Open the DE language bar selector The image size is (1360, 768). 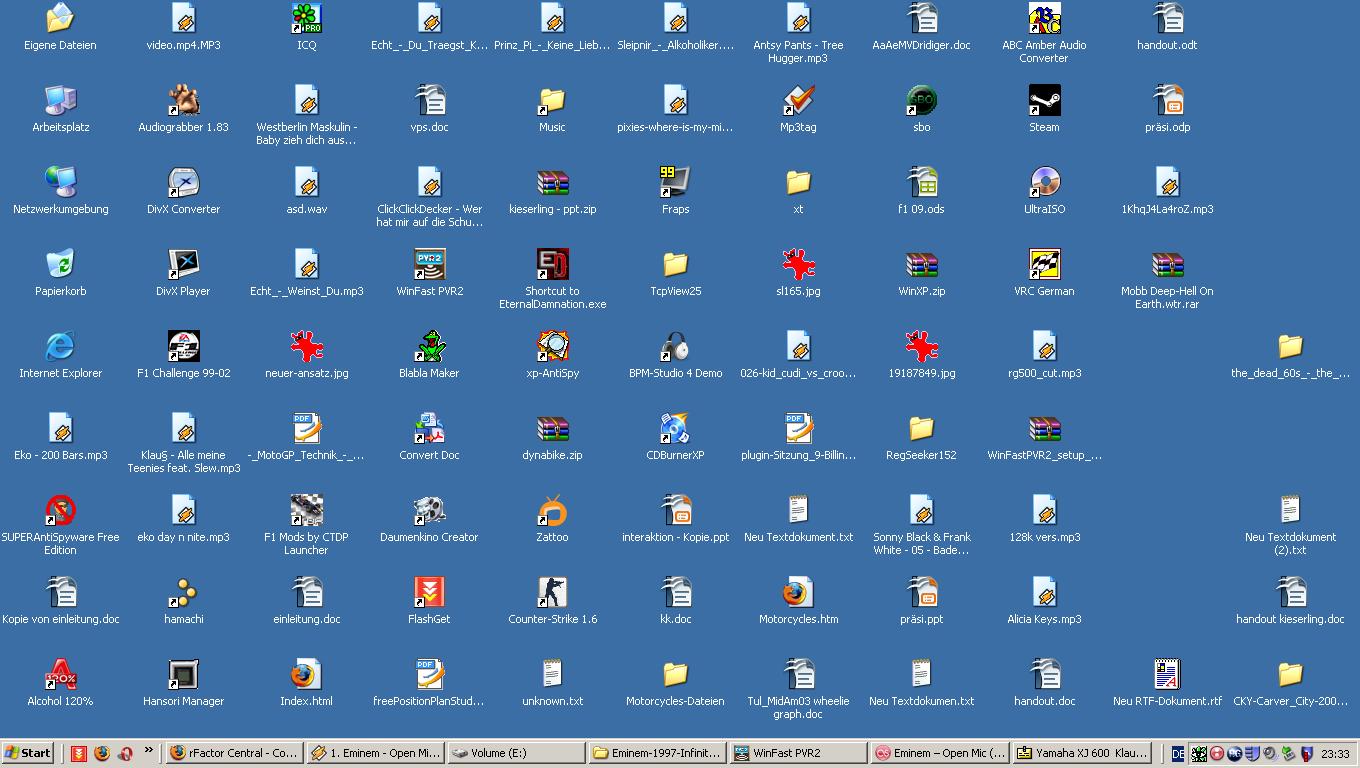(x=1178, y=753)
